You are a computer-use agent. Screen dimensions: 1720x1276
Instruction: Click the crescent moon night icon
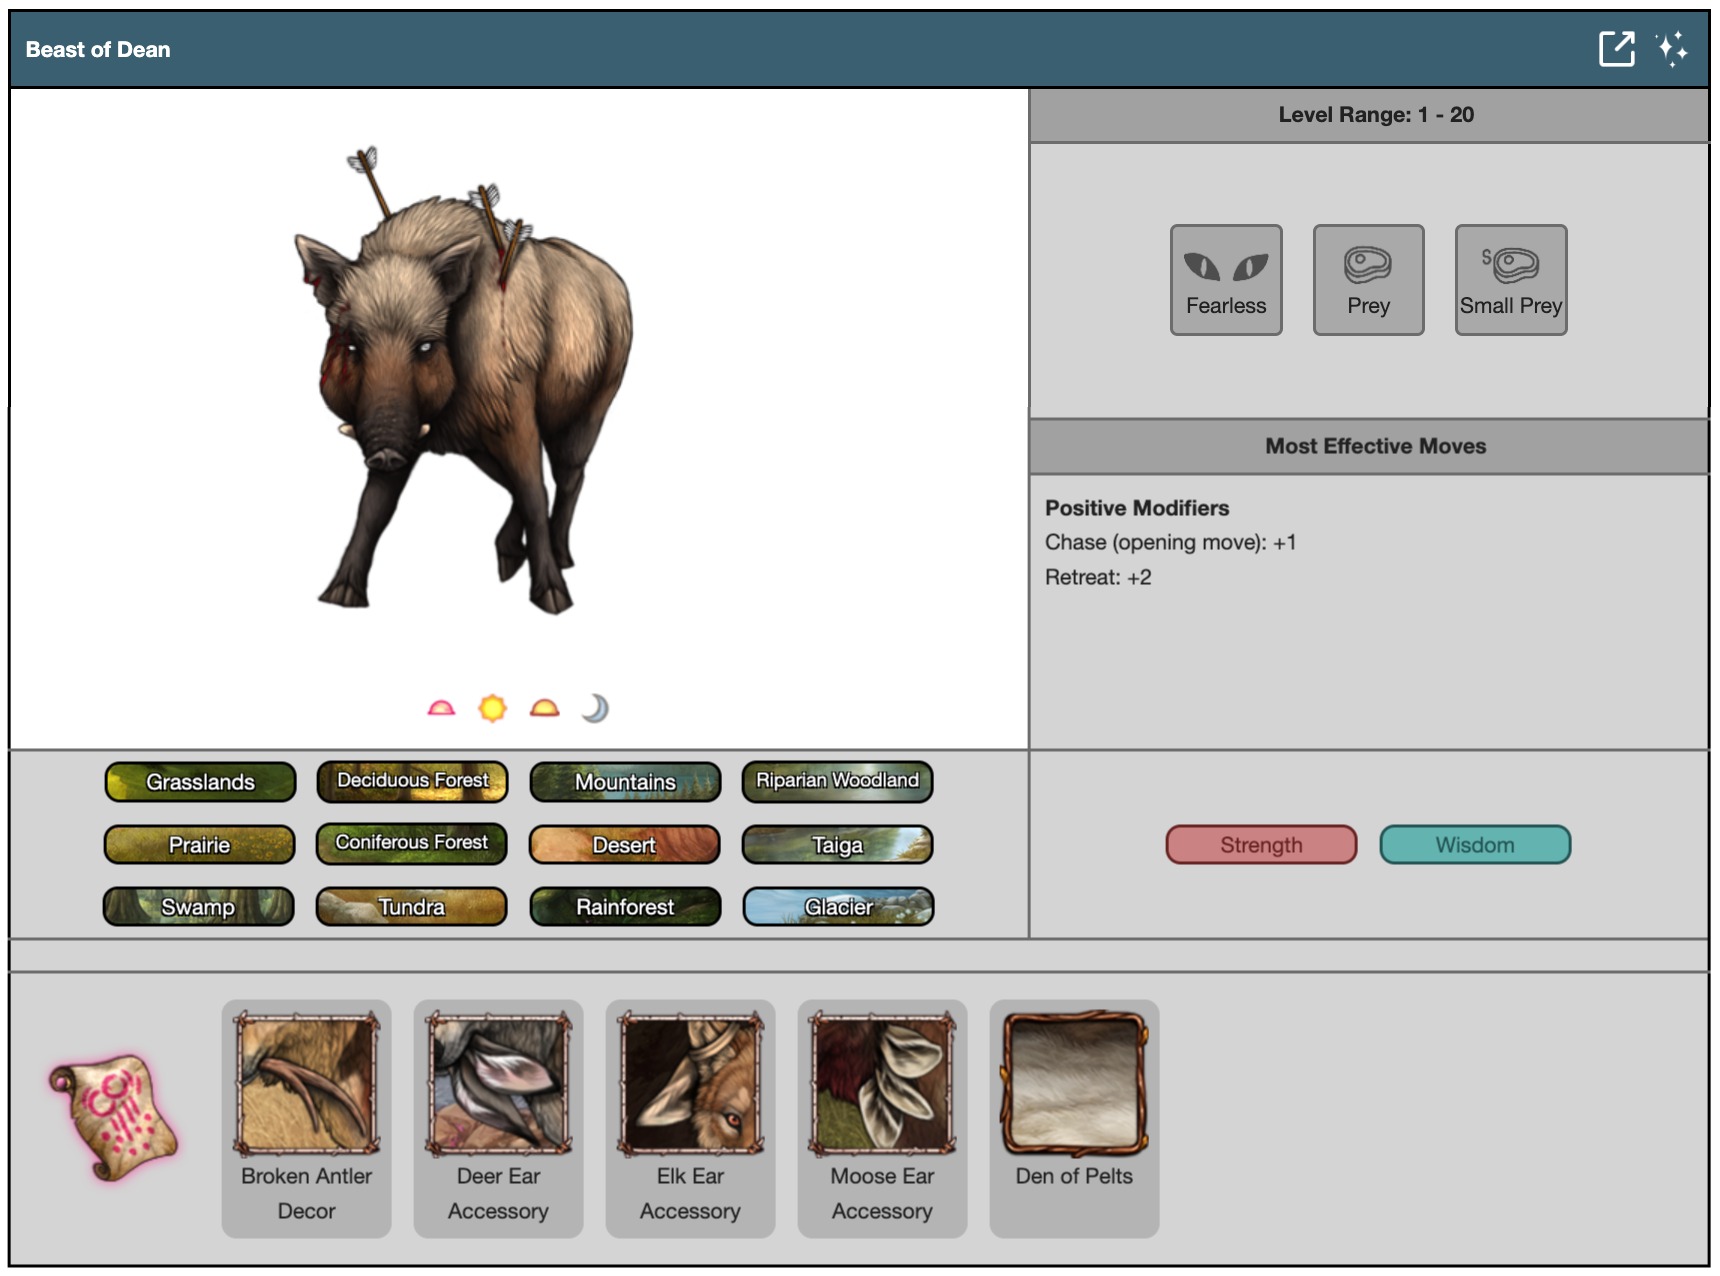point(595,708)
